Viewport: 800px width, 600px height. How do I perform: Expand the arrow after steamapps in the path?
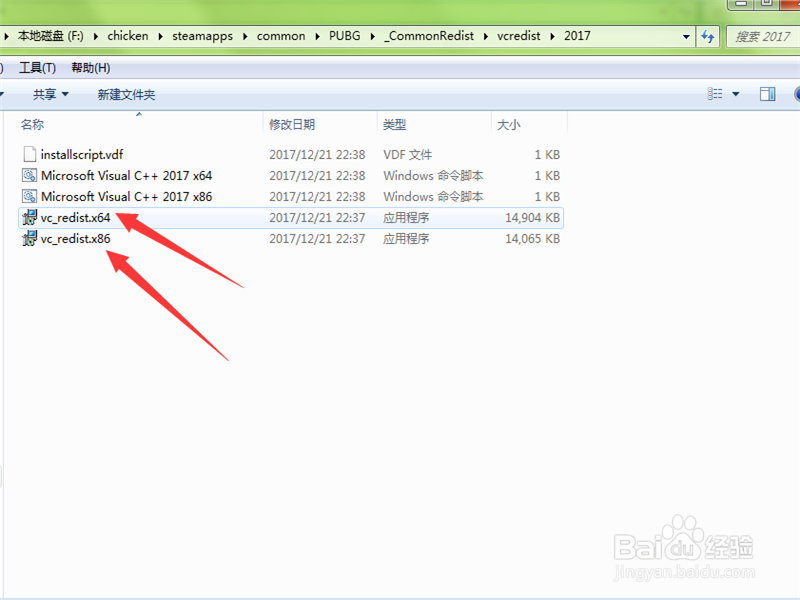[245, 36]
